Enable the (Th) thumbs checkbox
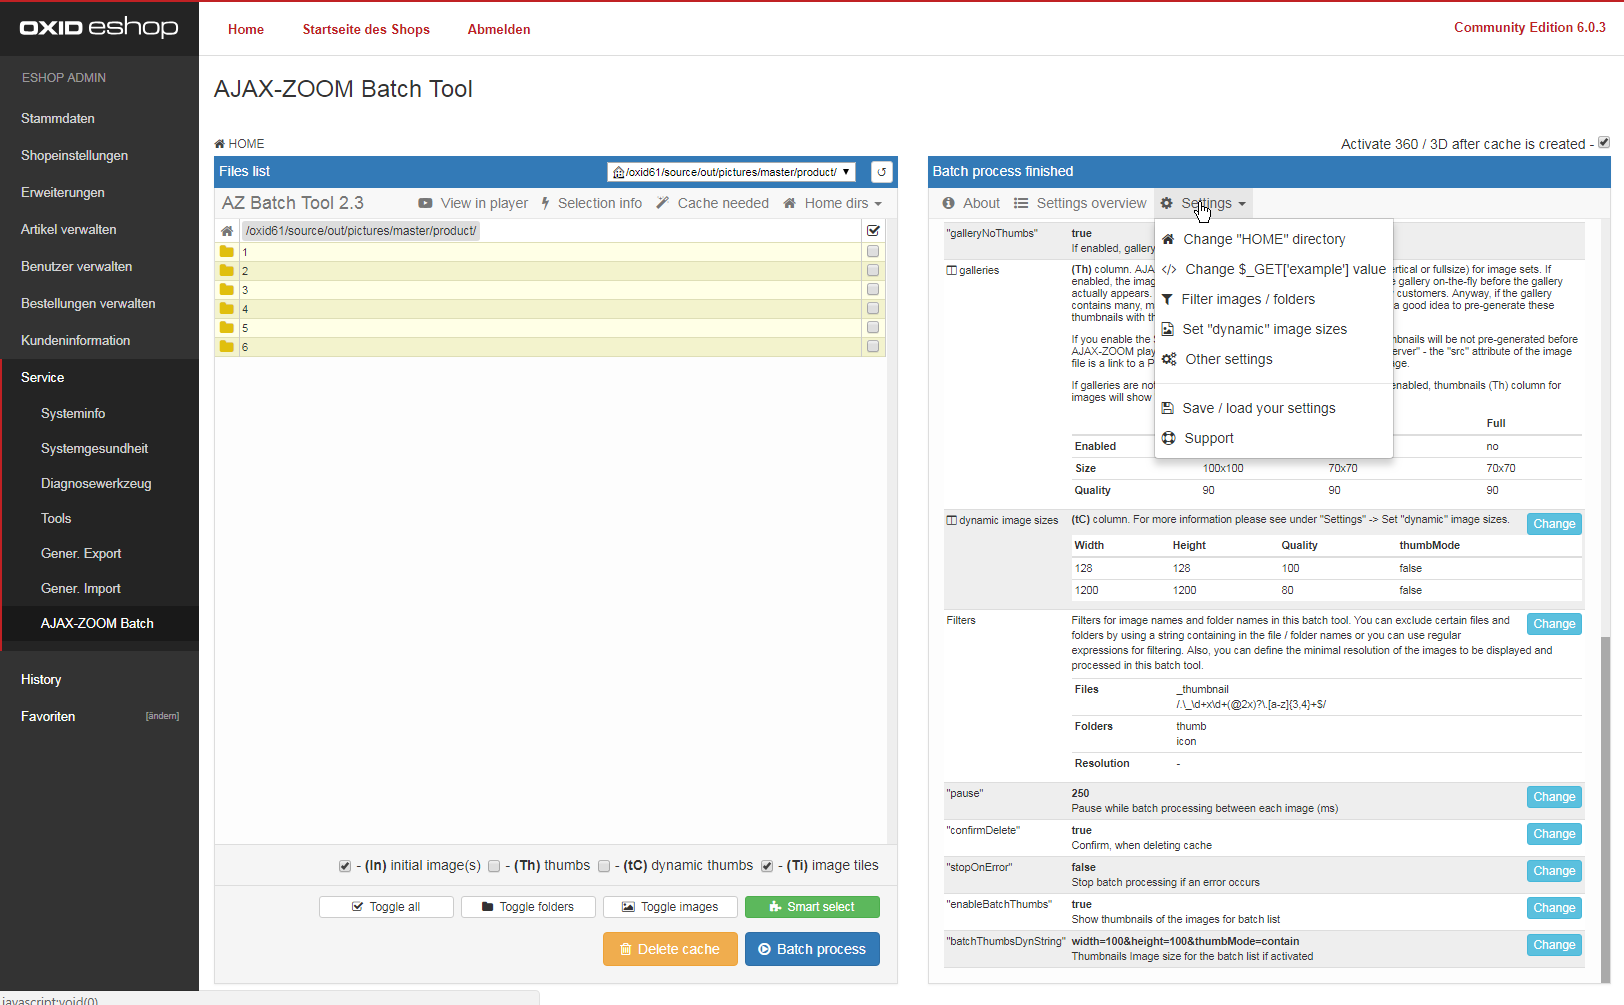 point(494,866)
